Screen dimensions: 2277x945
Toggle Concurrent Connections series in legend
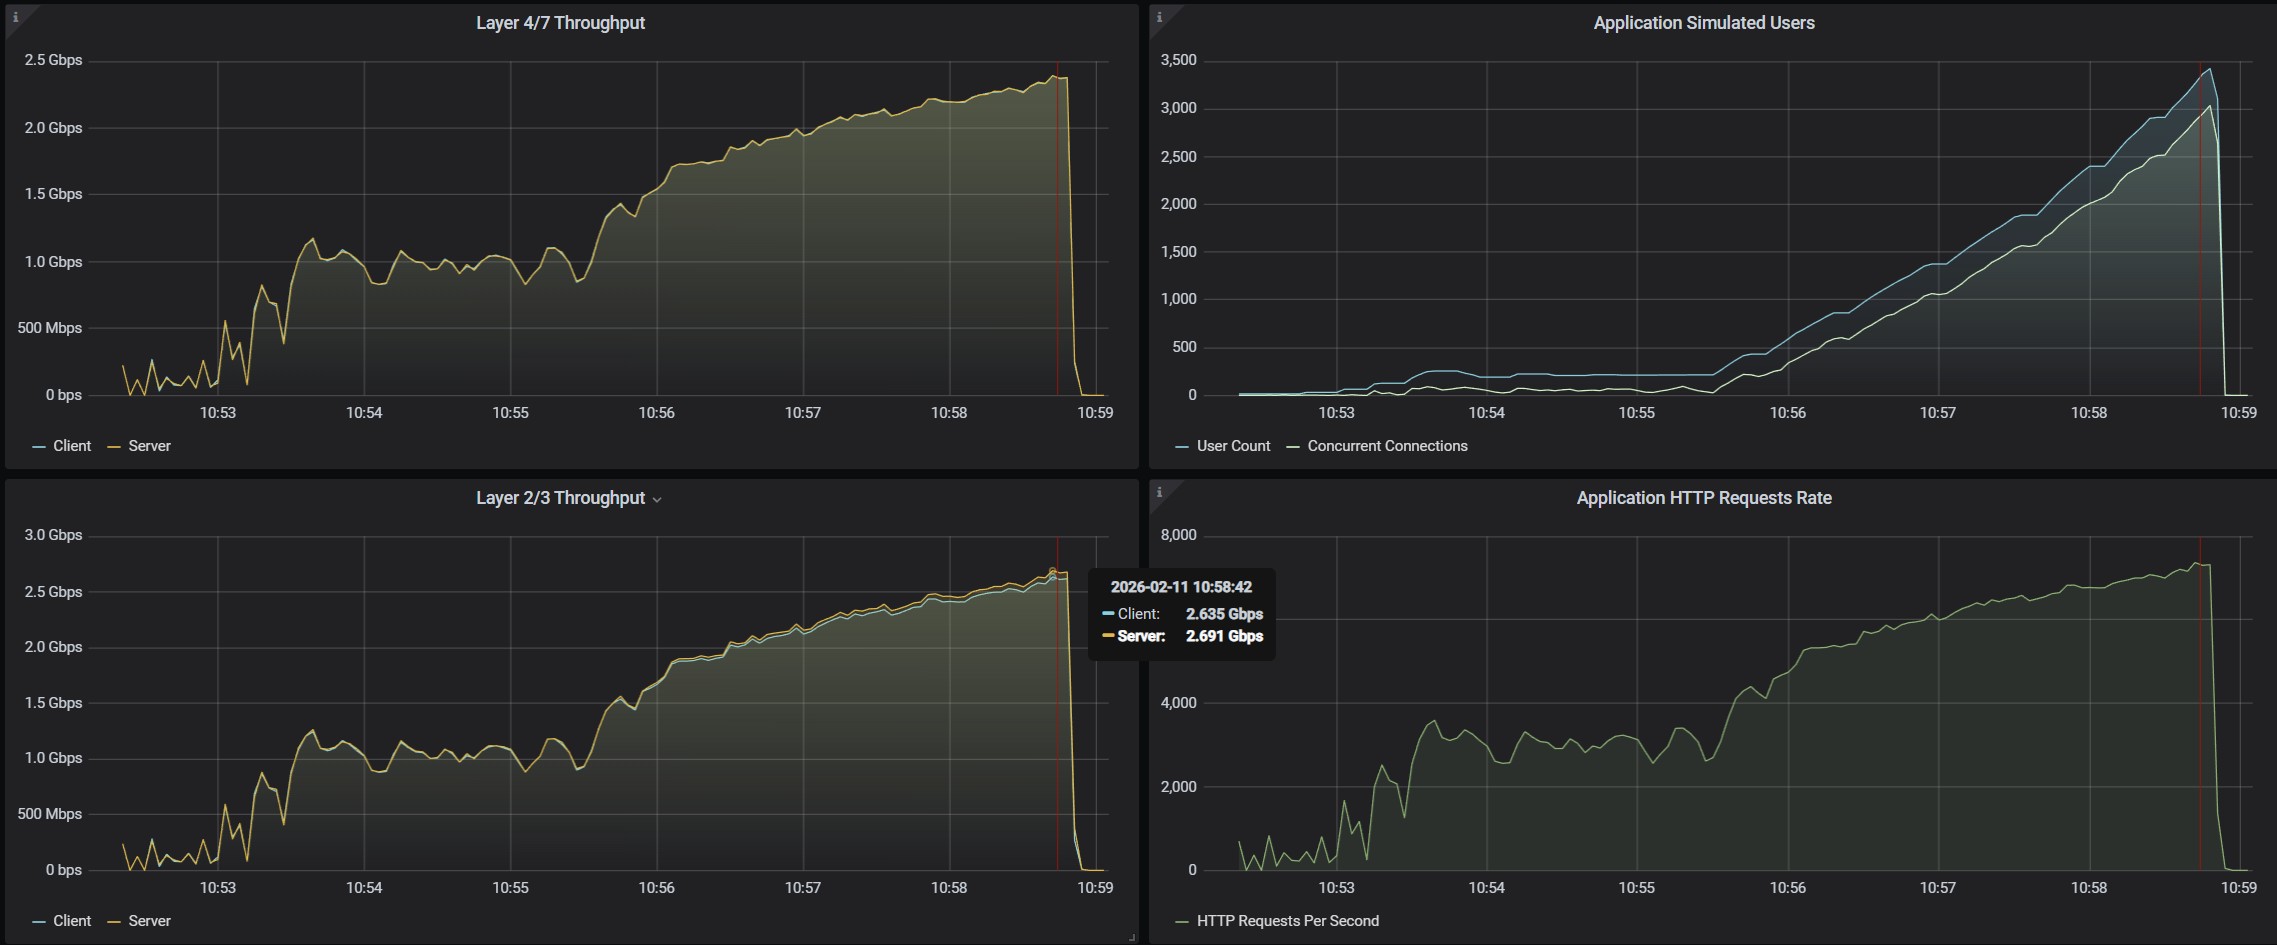pos(1387,446)
